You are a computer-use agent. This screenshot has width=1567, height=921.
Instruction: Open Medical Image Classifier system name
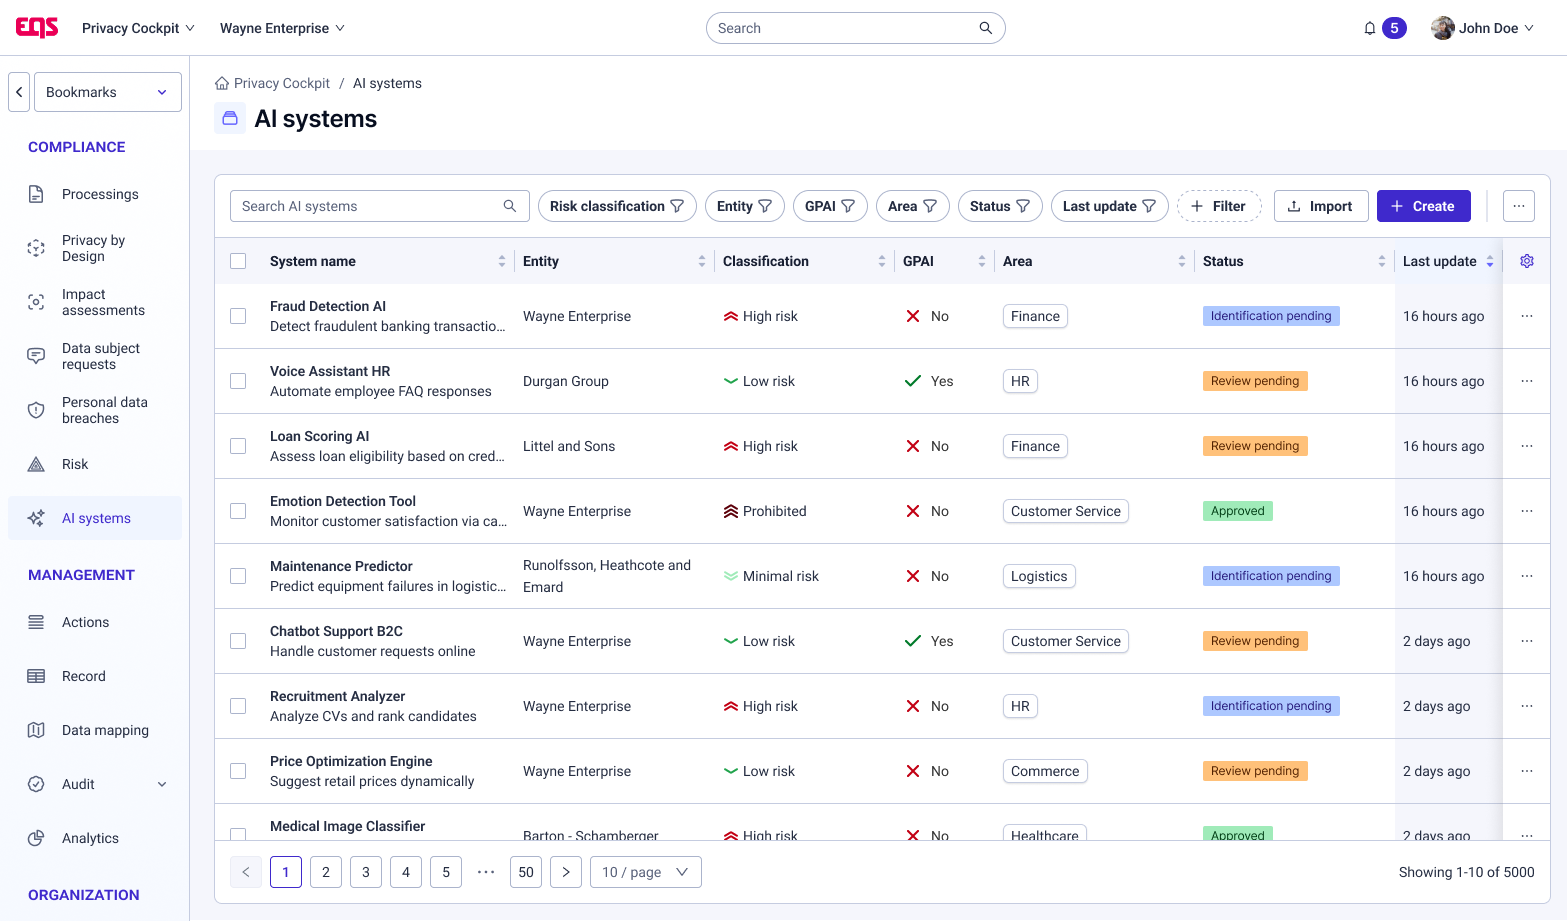347,826
